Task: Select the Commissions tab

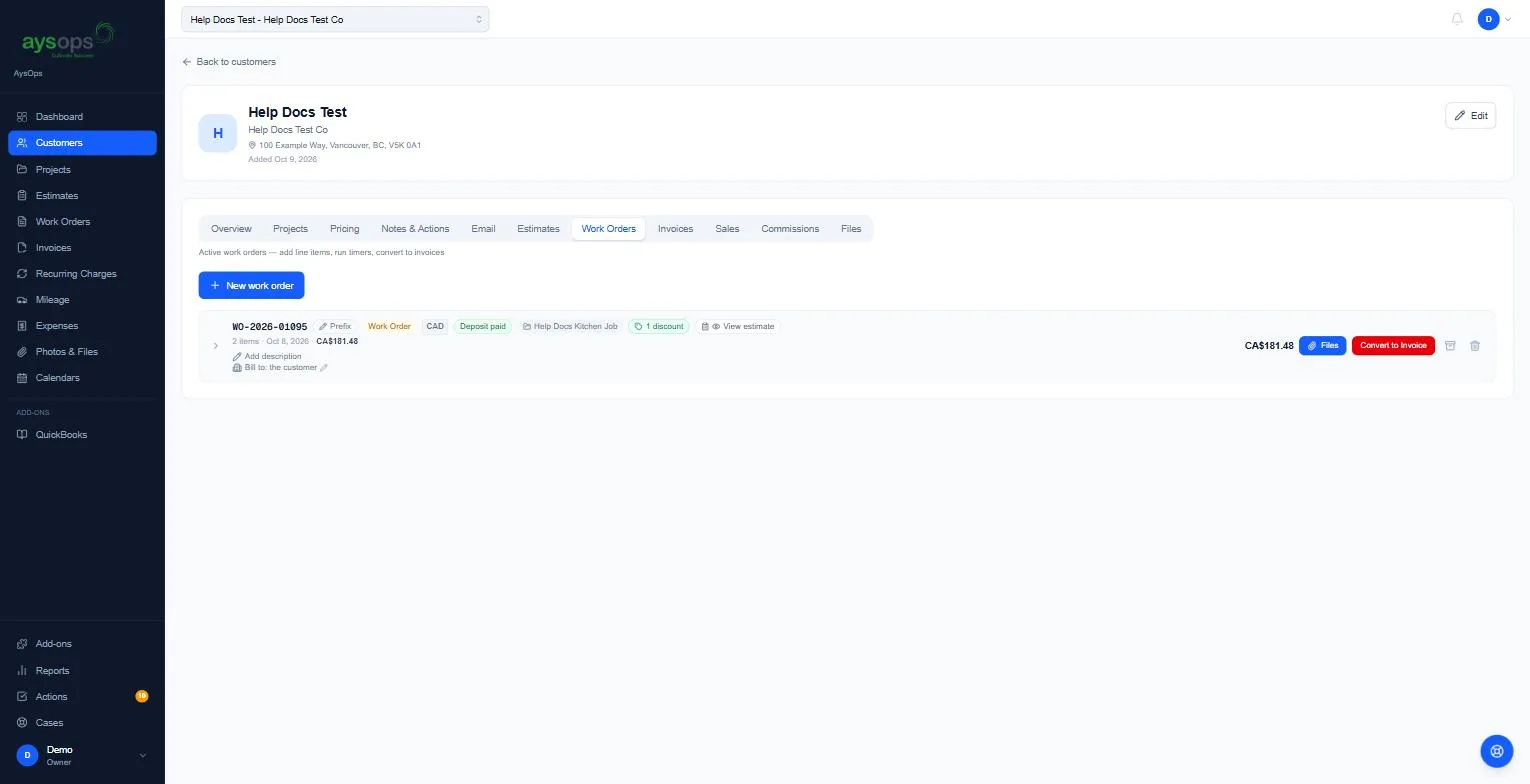Action: click(790, 229)
